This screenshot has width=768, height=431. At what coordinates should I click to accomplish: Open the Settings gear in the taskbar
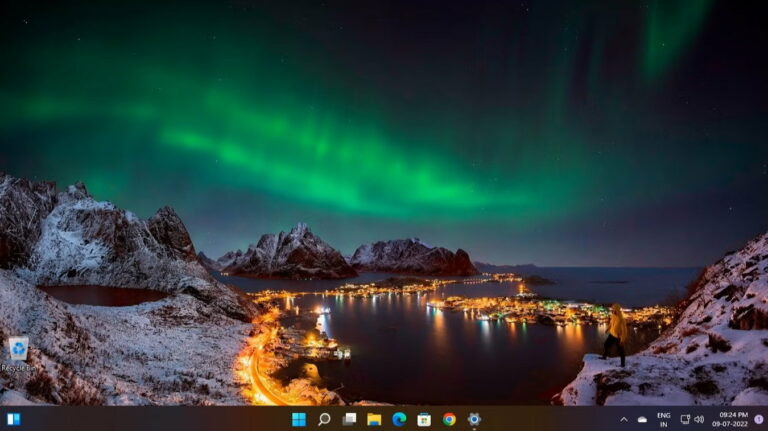[474, 419]
